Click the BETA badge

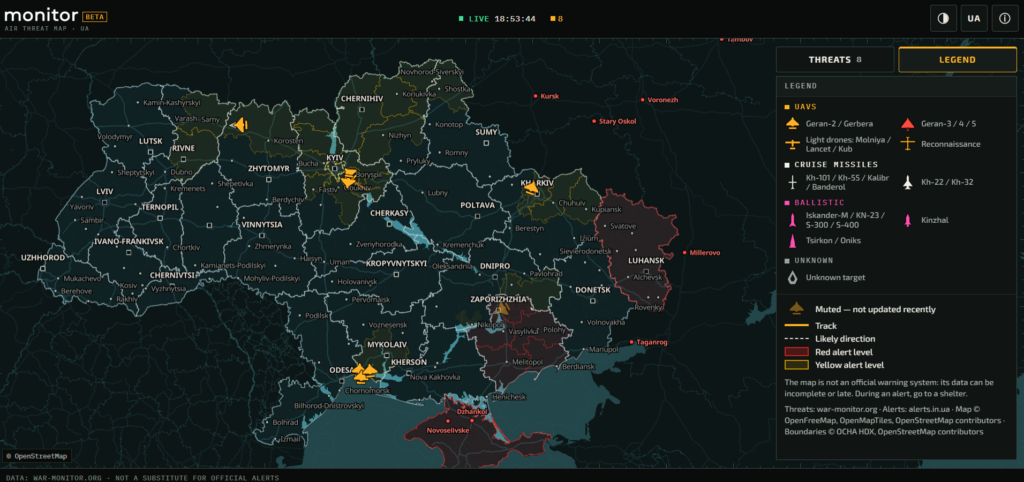click(x=95, y=16)
